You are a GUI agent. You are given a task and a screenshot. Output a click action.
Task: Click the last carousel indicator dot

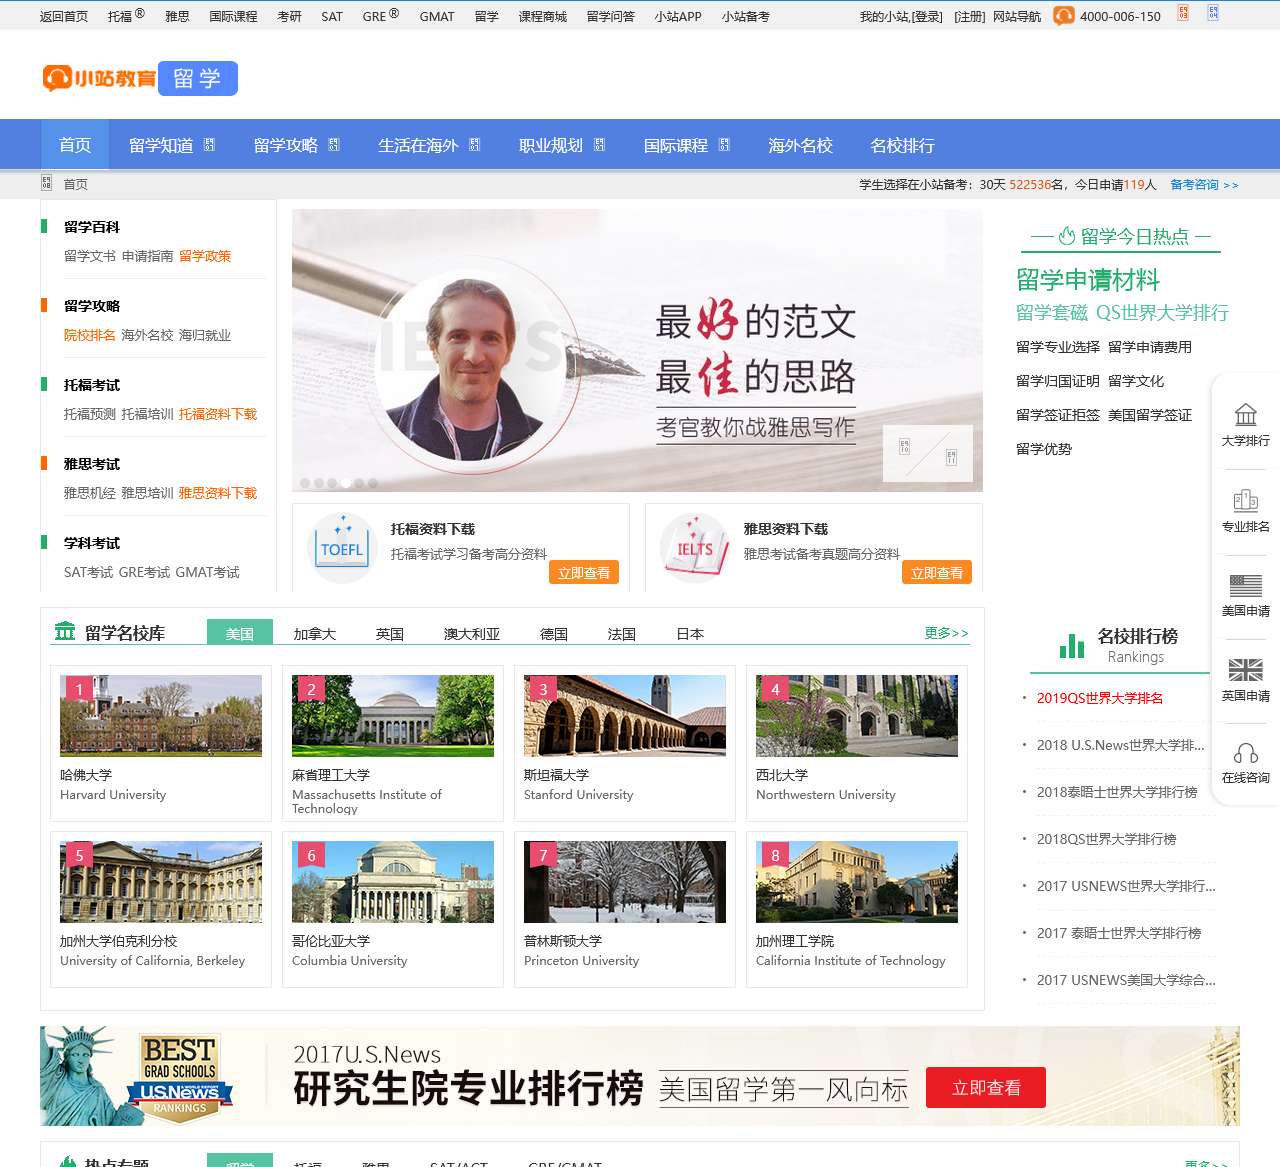373,483
